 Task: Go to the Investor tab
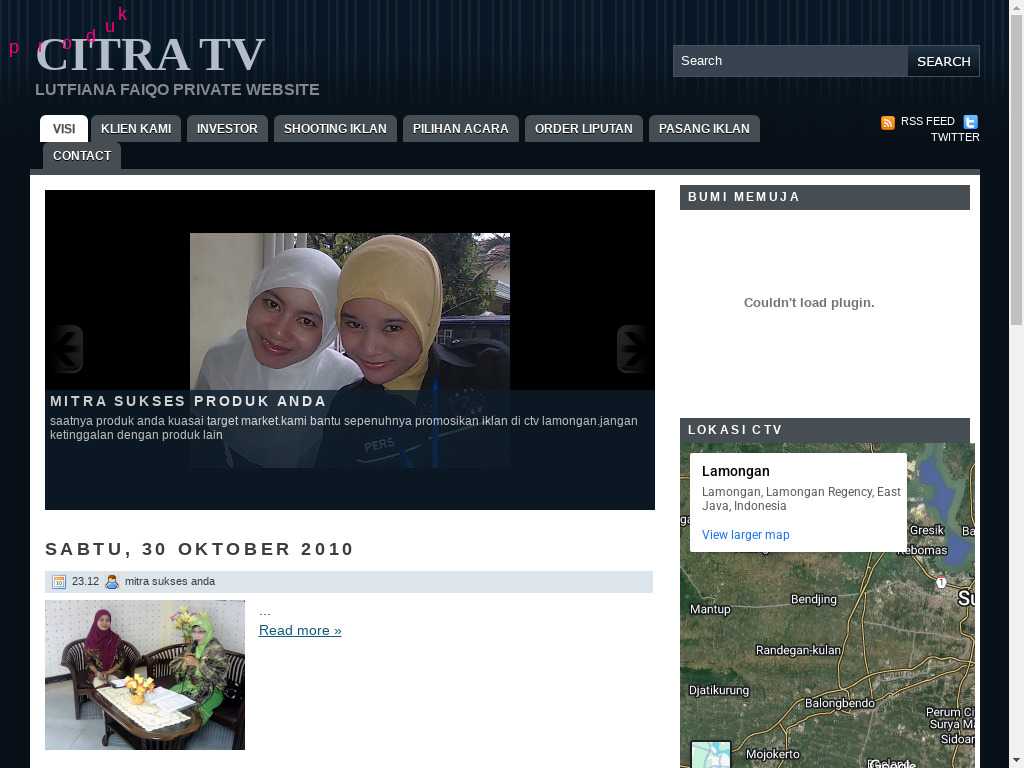[227, 129]
